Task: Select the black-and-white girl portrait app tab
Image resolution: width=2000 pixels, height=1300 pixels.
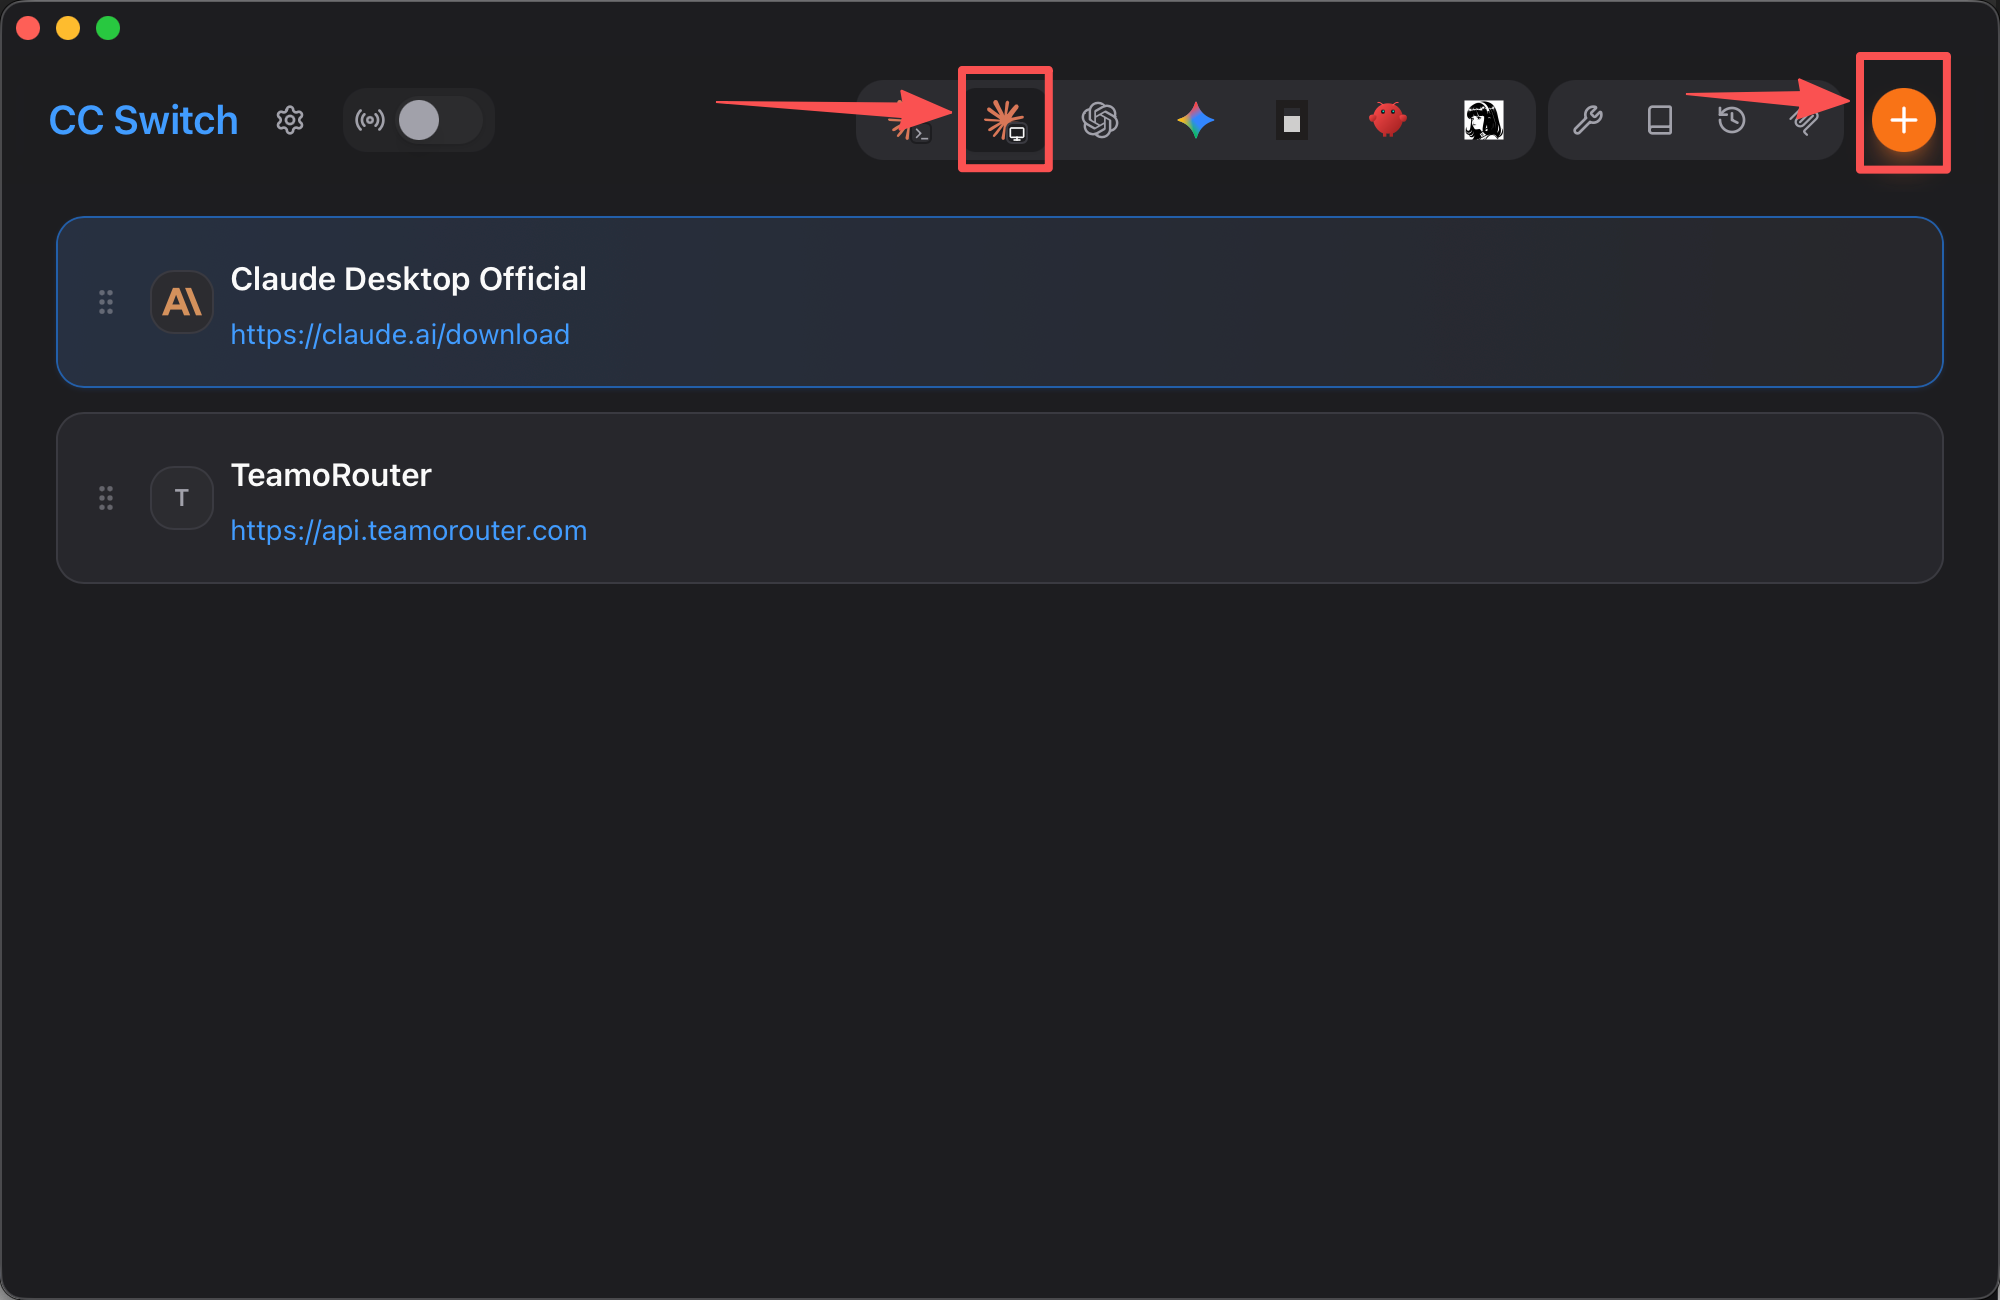Action: click(x=1484, y=120)
